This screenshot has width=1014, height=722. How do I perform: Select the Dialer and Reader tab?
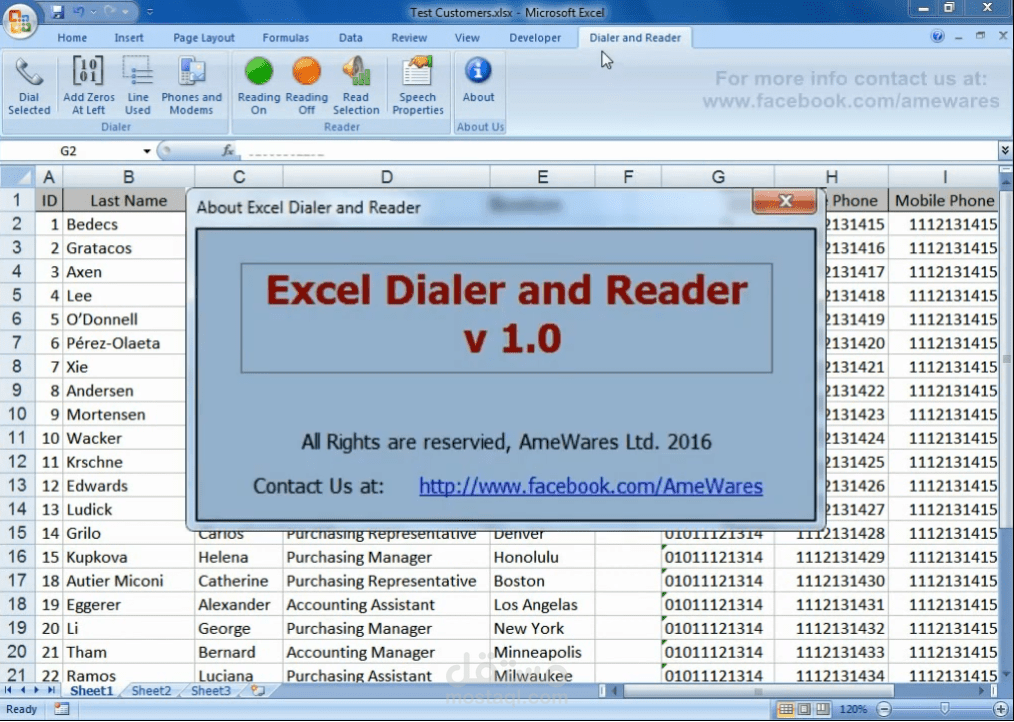point(635,38)
